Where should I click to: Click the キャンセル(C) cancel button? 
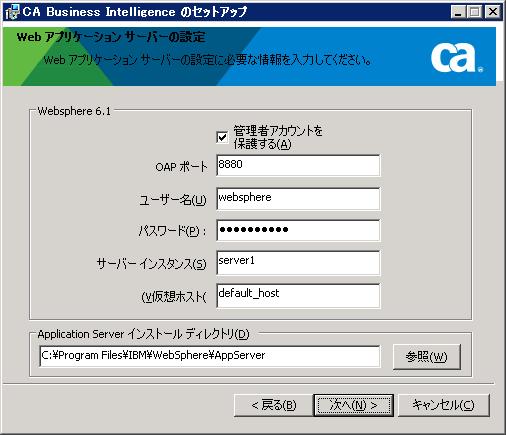coord(444,405)
